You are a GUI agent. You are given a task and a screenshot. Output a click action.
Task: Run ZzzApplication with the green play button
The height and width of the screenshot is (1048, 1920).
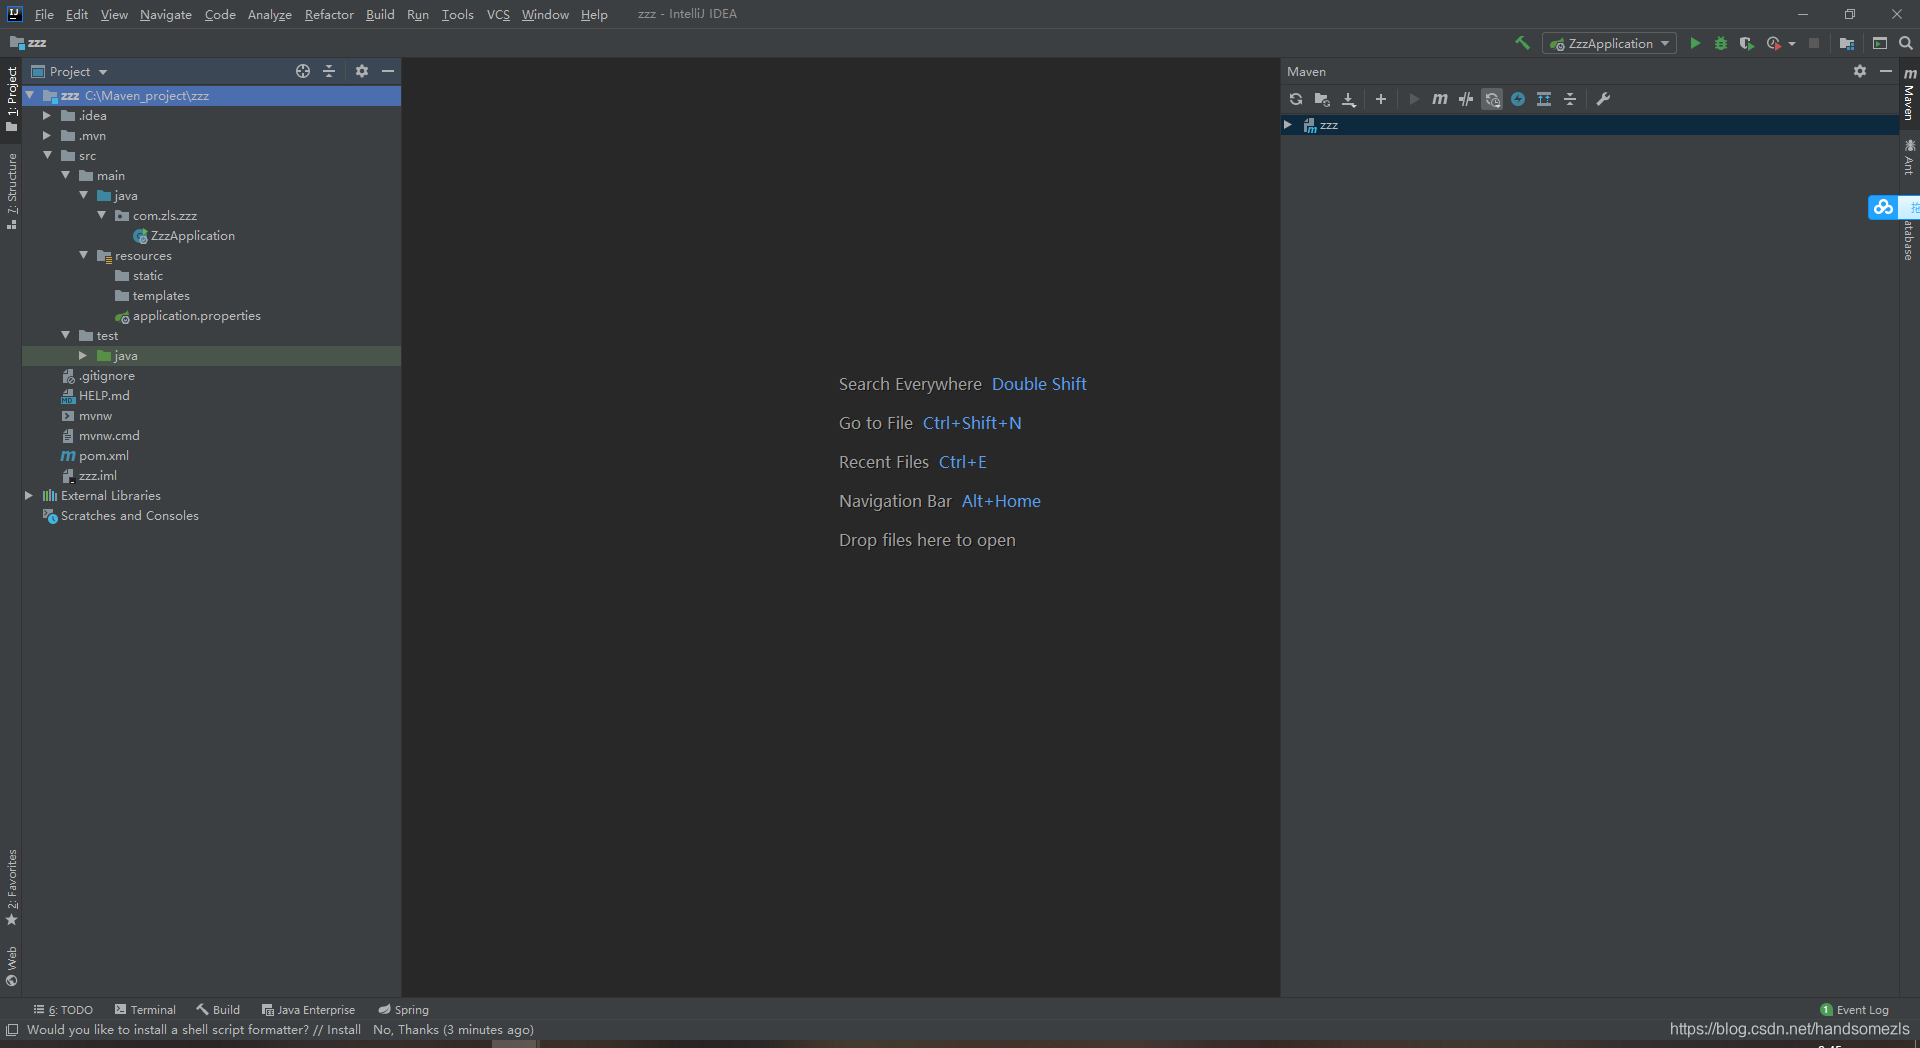click(x=1695, y=43)
